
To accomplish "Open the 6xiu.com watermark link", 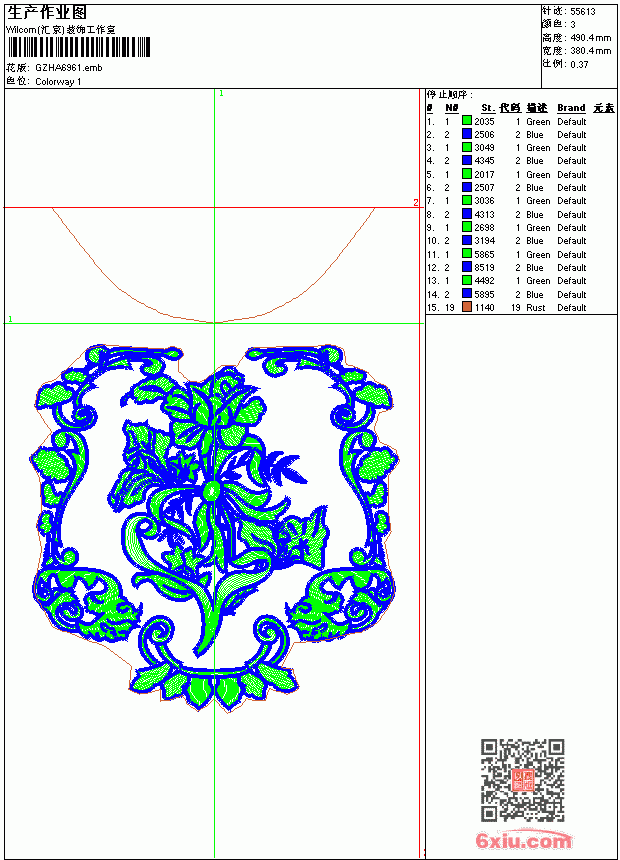I will 523,840.
